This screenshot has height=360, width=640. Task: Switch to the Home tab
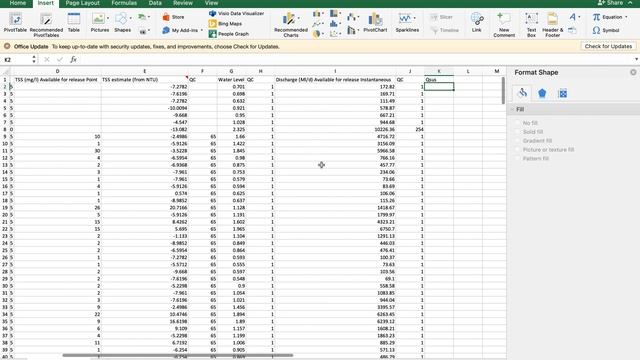click(18, 3)
